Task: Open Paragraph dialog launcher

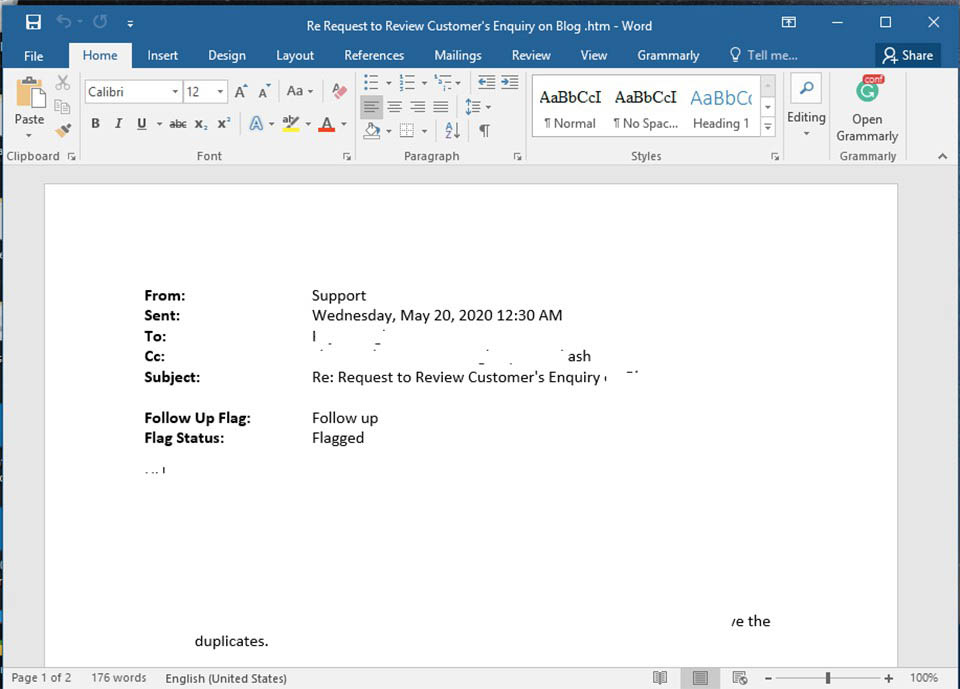Action: (x=517, y=157)
